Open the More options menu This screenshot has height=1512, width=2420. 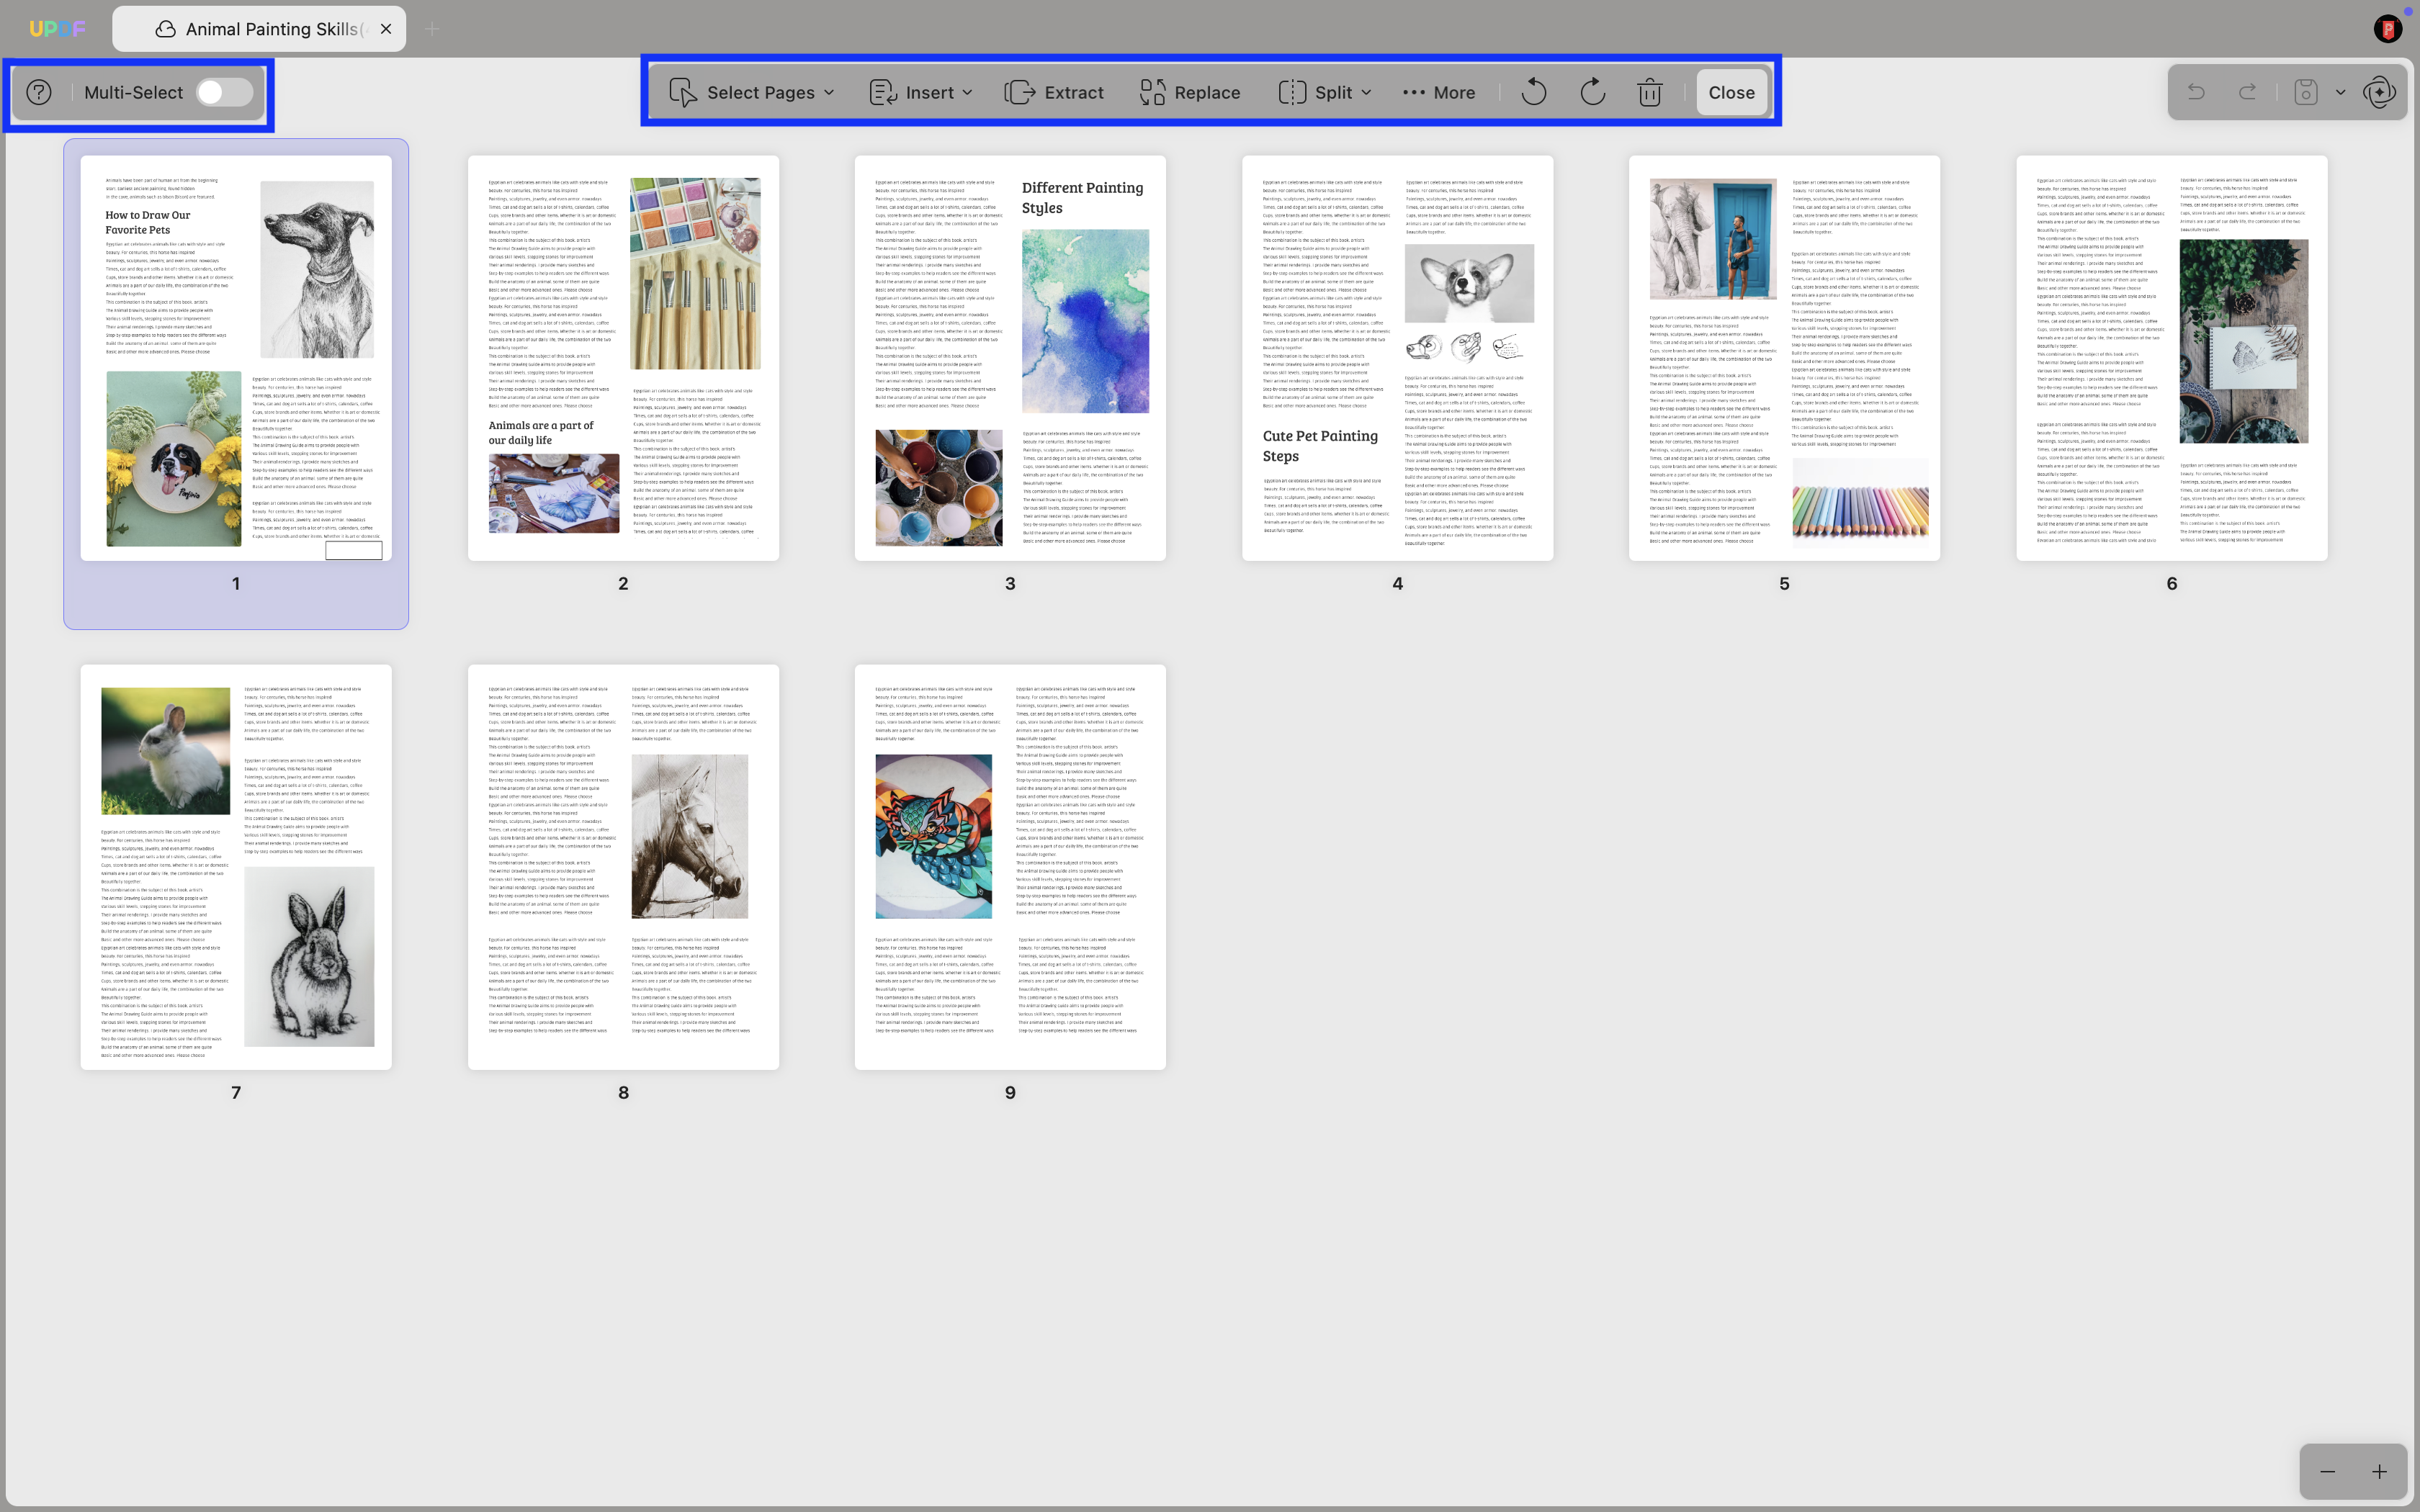tap(1439, 92)
